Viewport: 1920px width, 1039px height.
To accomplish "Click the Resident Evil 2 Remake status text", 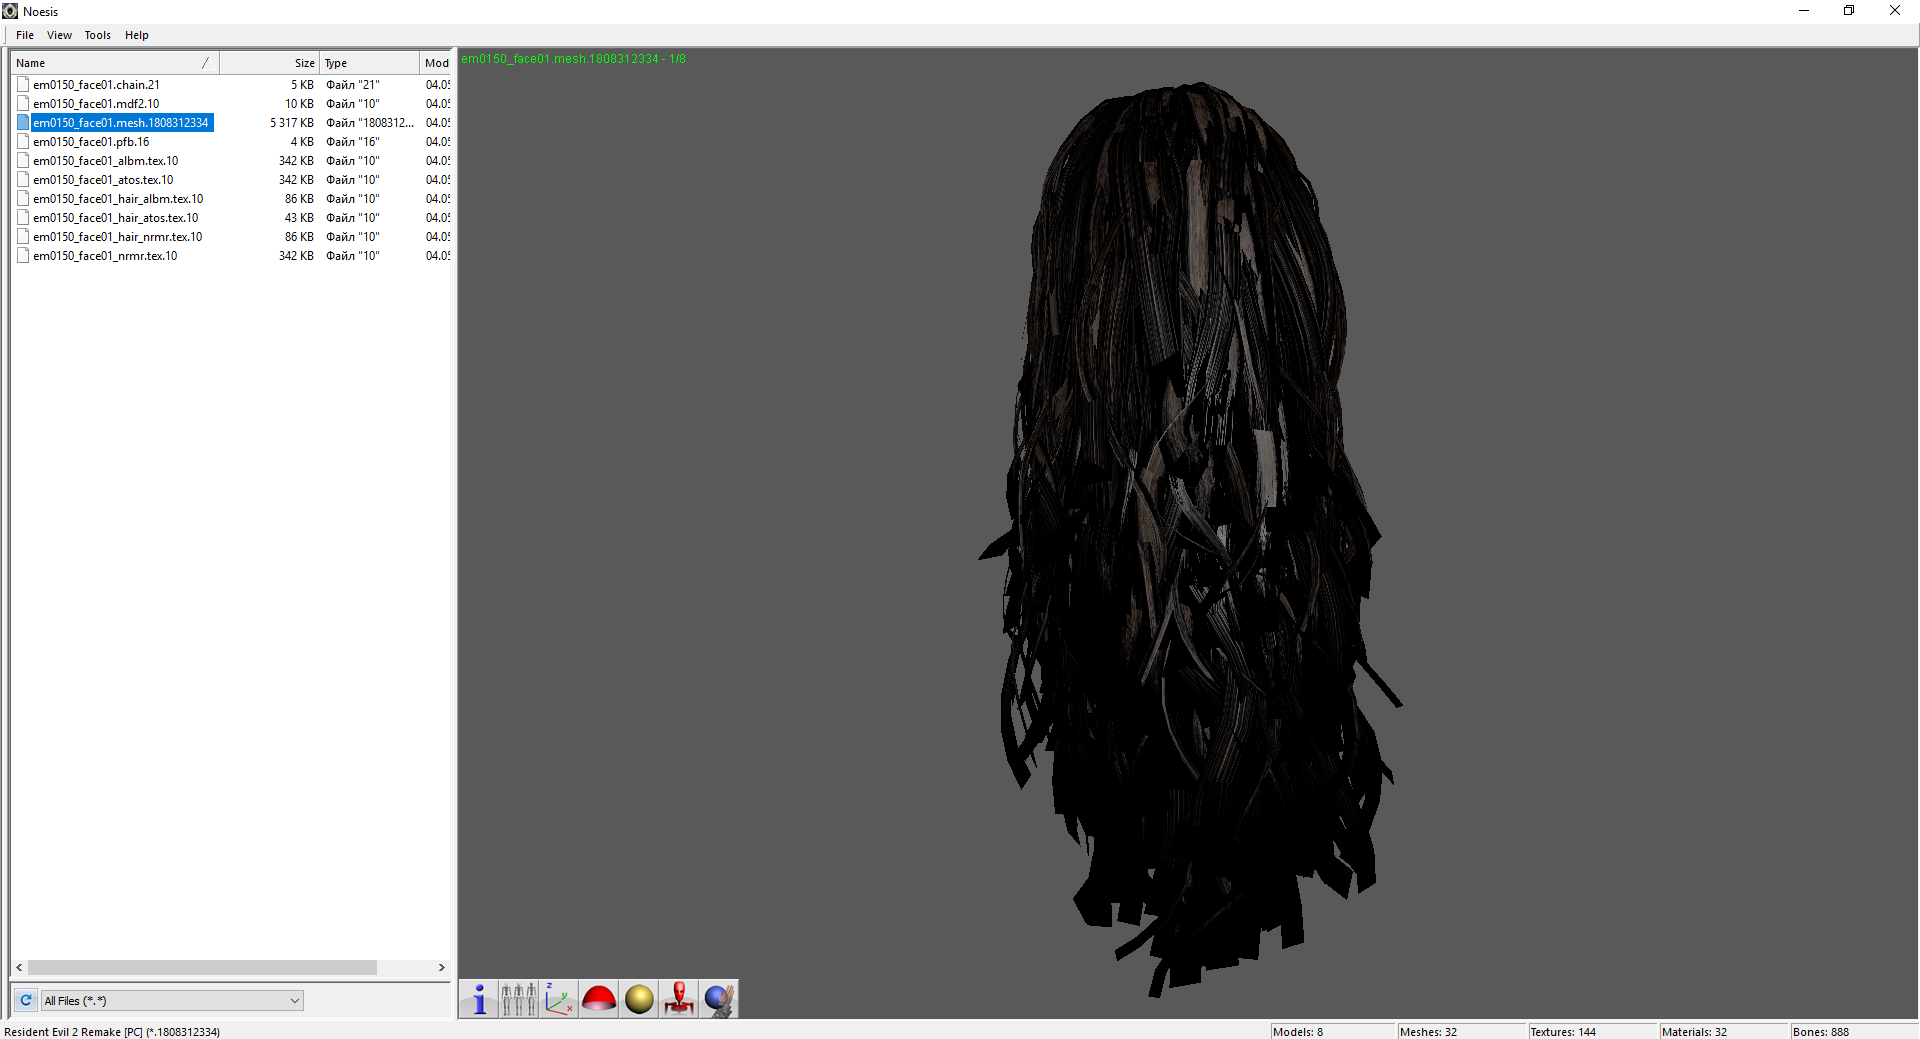I will coord(112,1032).
